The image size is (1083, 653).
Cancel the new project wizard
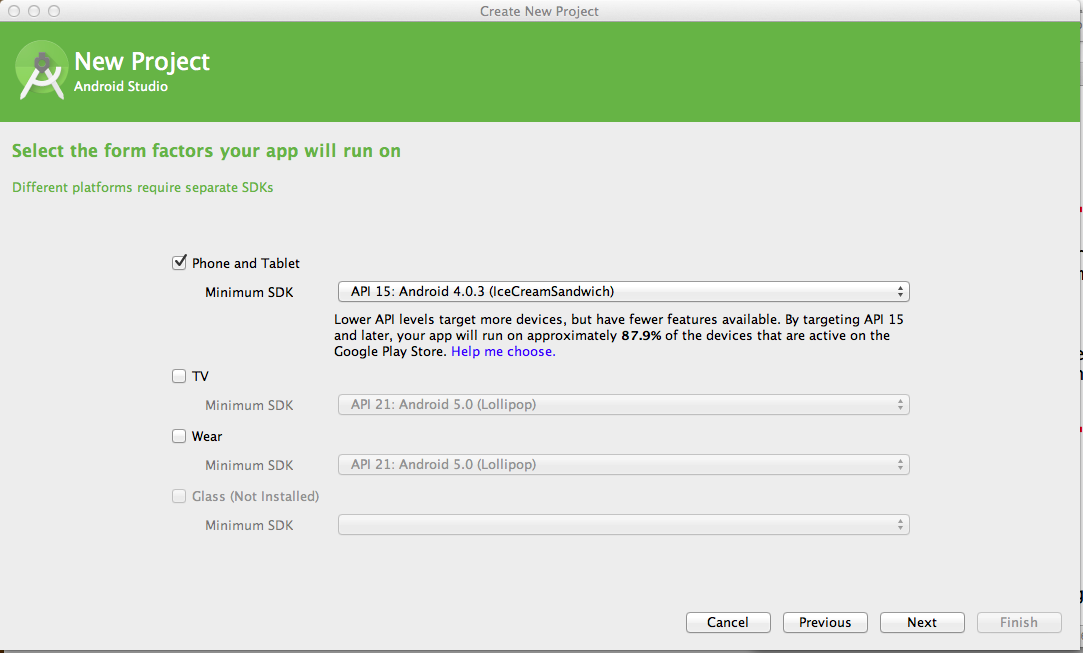pyautogui.click(x=728, y=623)
